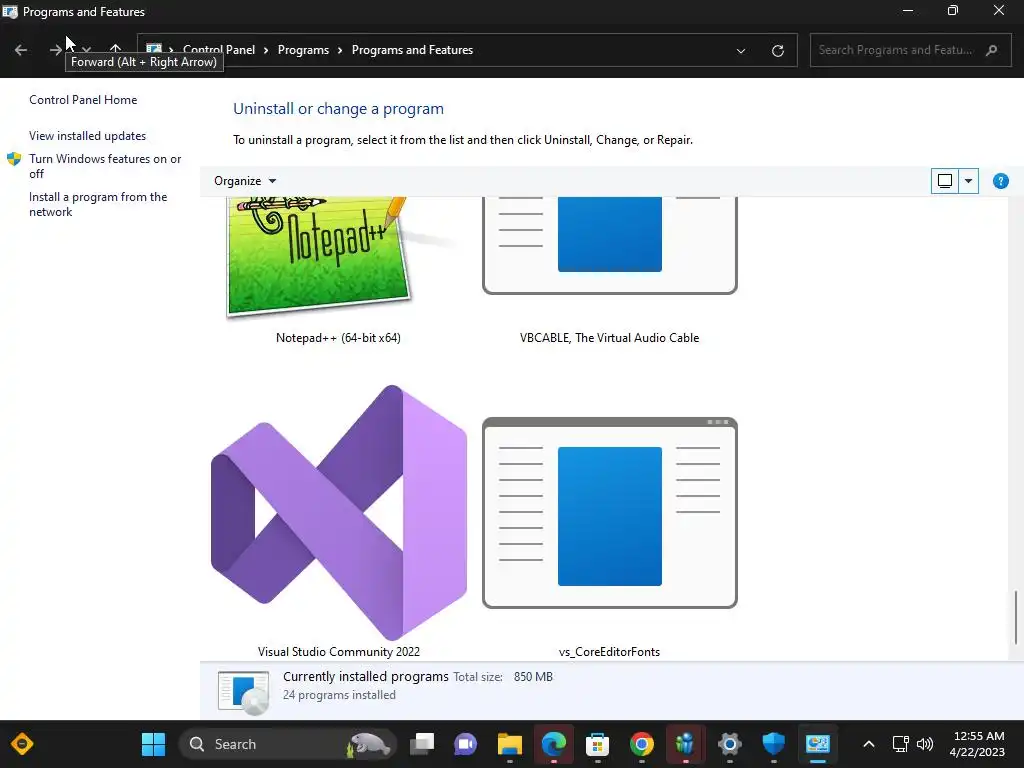Click the installed programs details icon

tap(243, 692)
